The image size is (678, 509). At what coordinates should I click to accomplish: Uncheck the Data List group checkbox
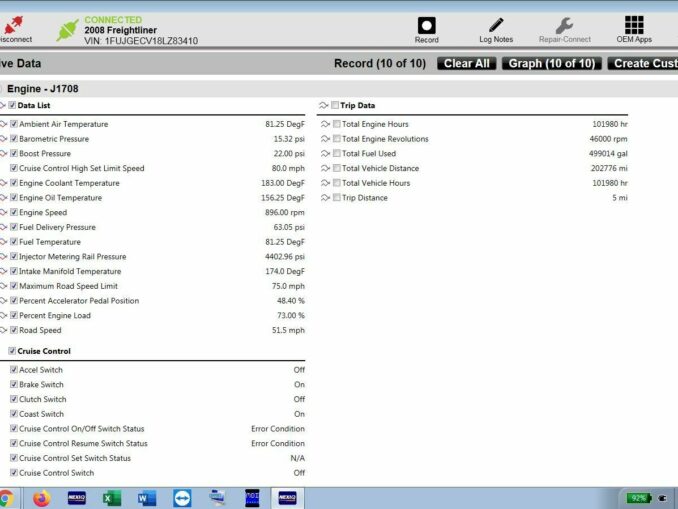click(12, 105)
